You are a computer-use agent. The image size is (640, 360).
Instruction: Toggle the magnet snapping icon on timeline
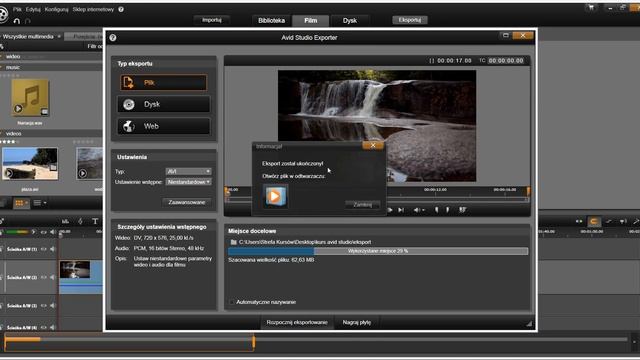tap(594, 221)
